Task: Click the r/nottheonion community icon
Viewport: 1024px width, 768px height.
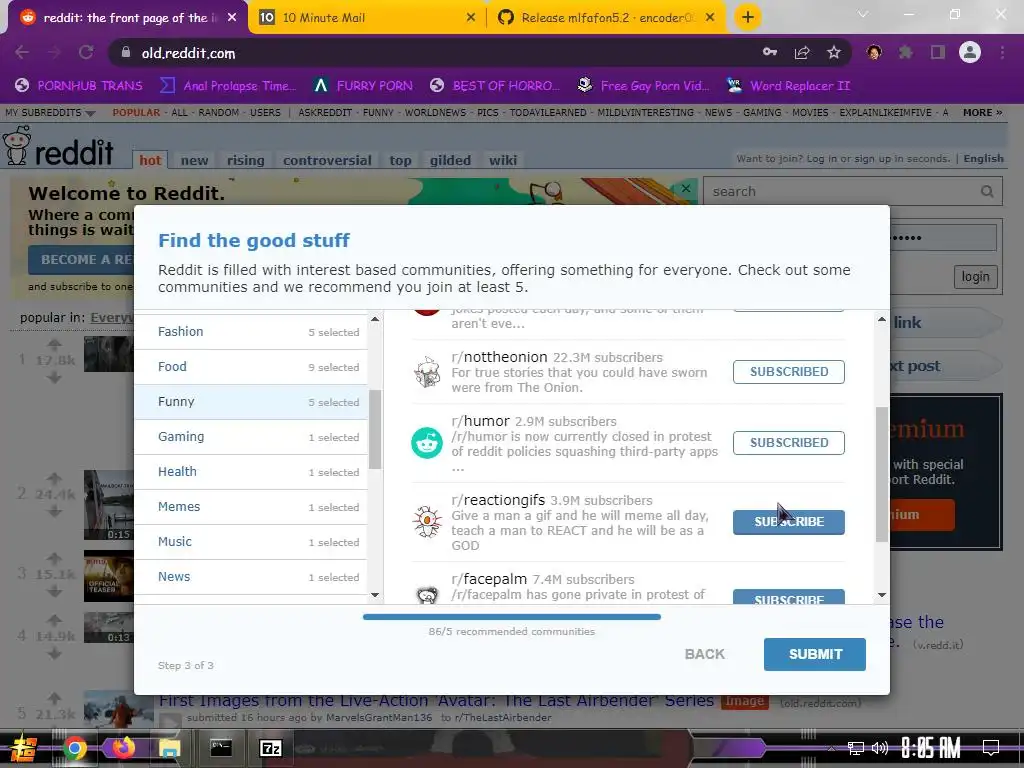Action: (x=427, y=372)
